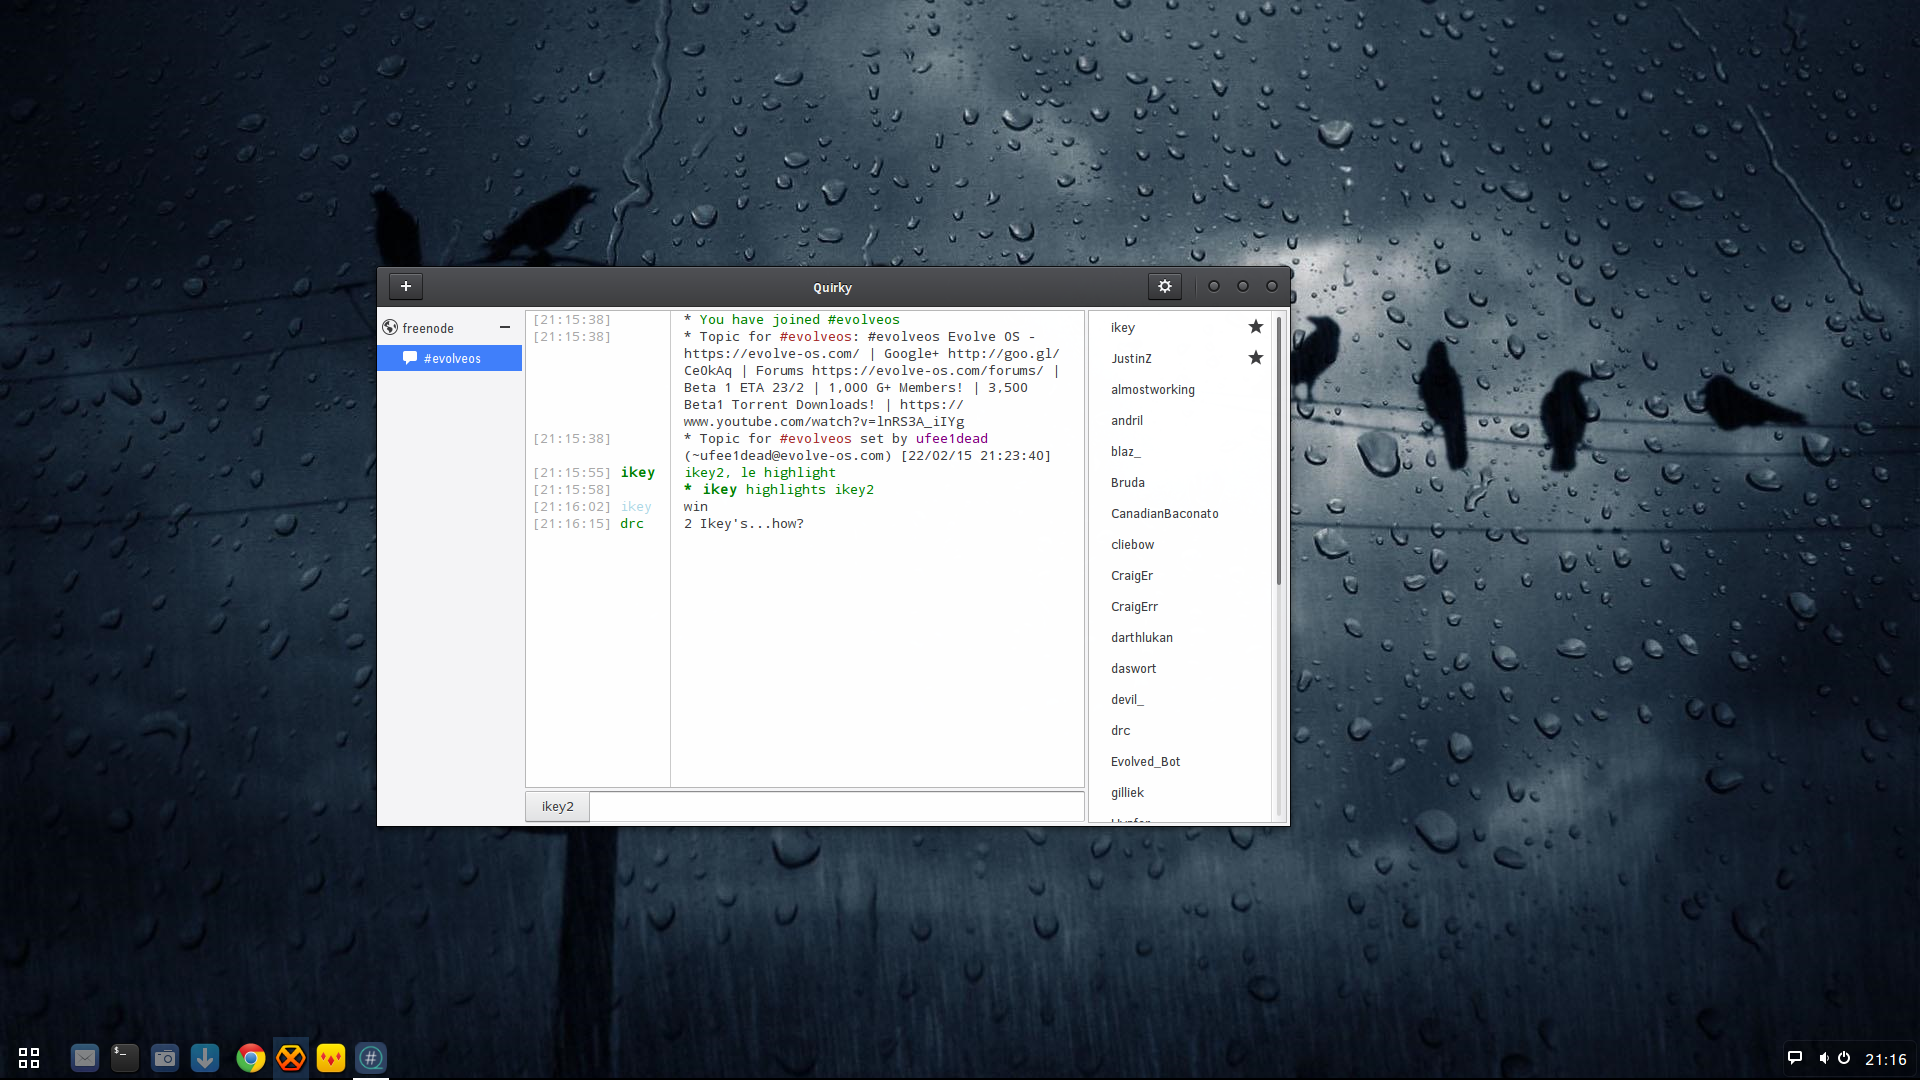Collapse the freenode server with minus icon
Viewport: 1920px width, 1080px height.
coord(505,327)
